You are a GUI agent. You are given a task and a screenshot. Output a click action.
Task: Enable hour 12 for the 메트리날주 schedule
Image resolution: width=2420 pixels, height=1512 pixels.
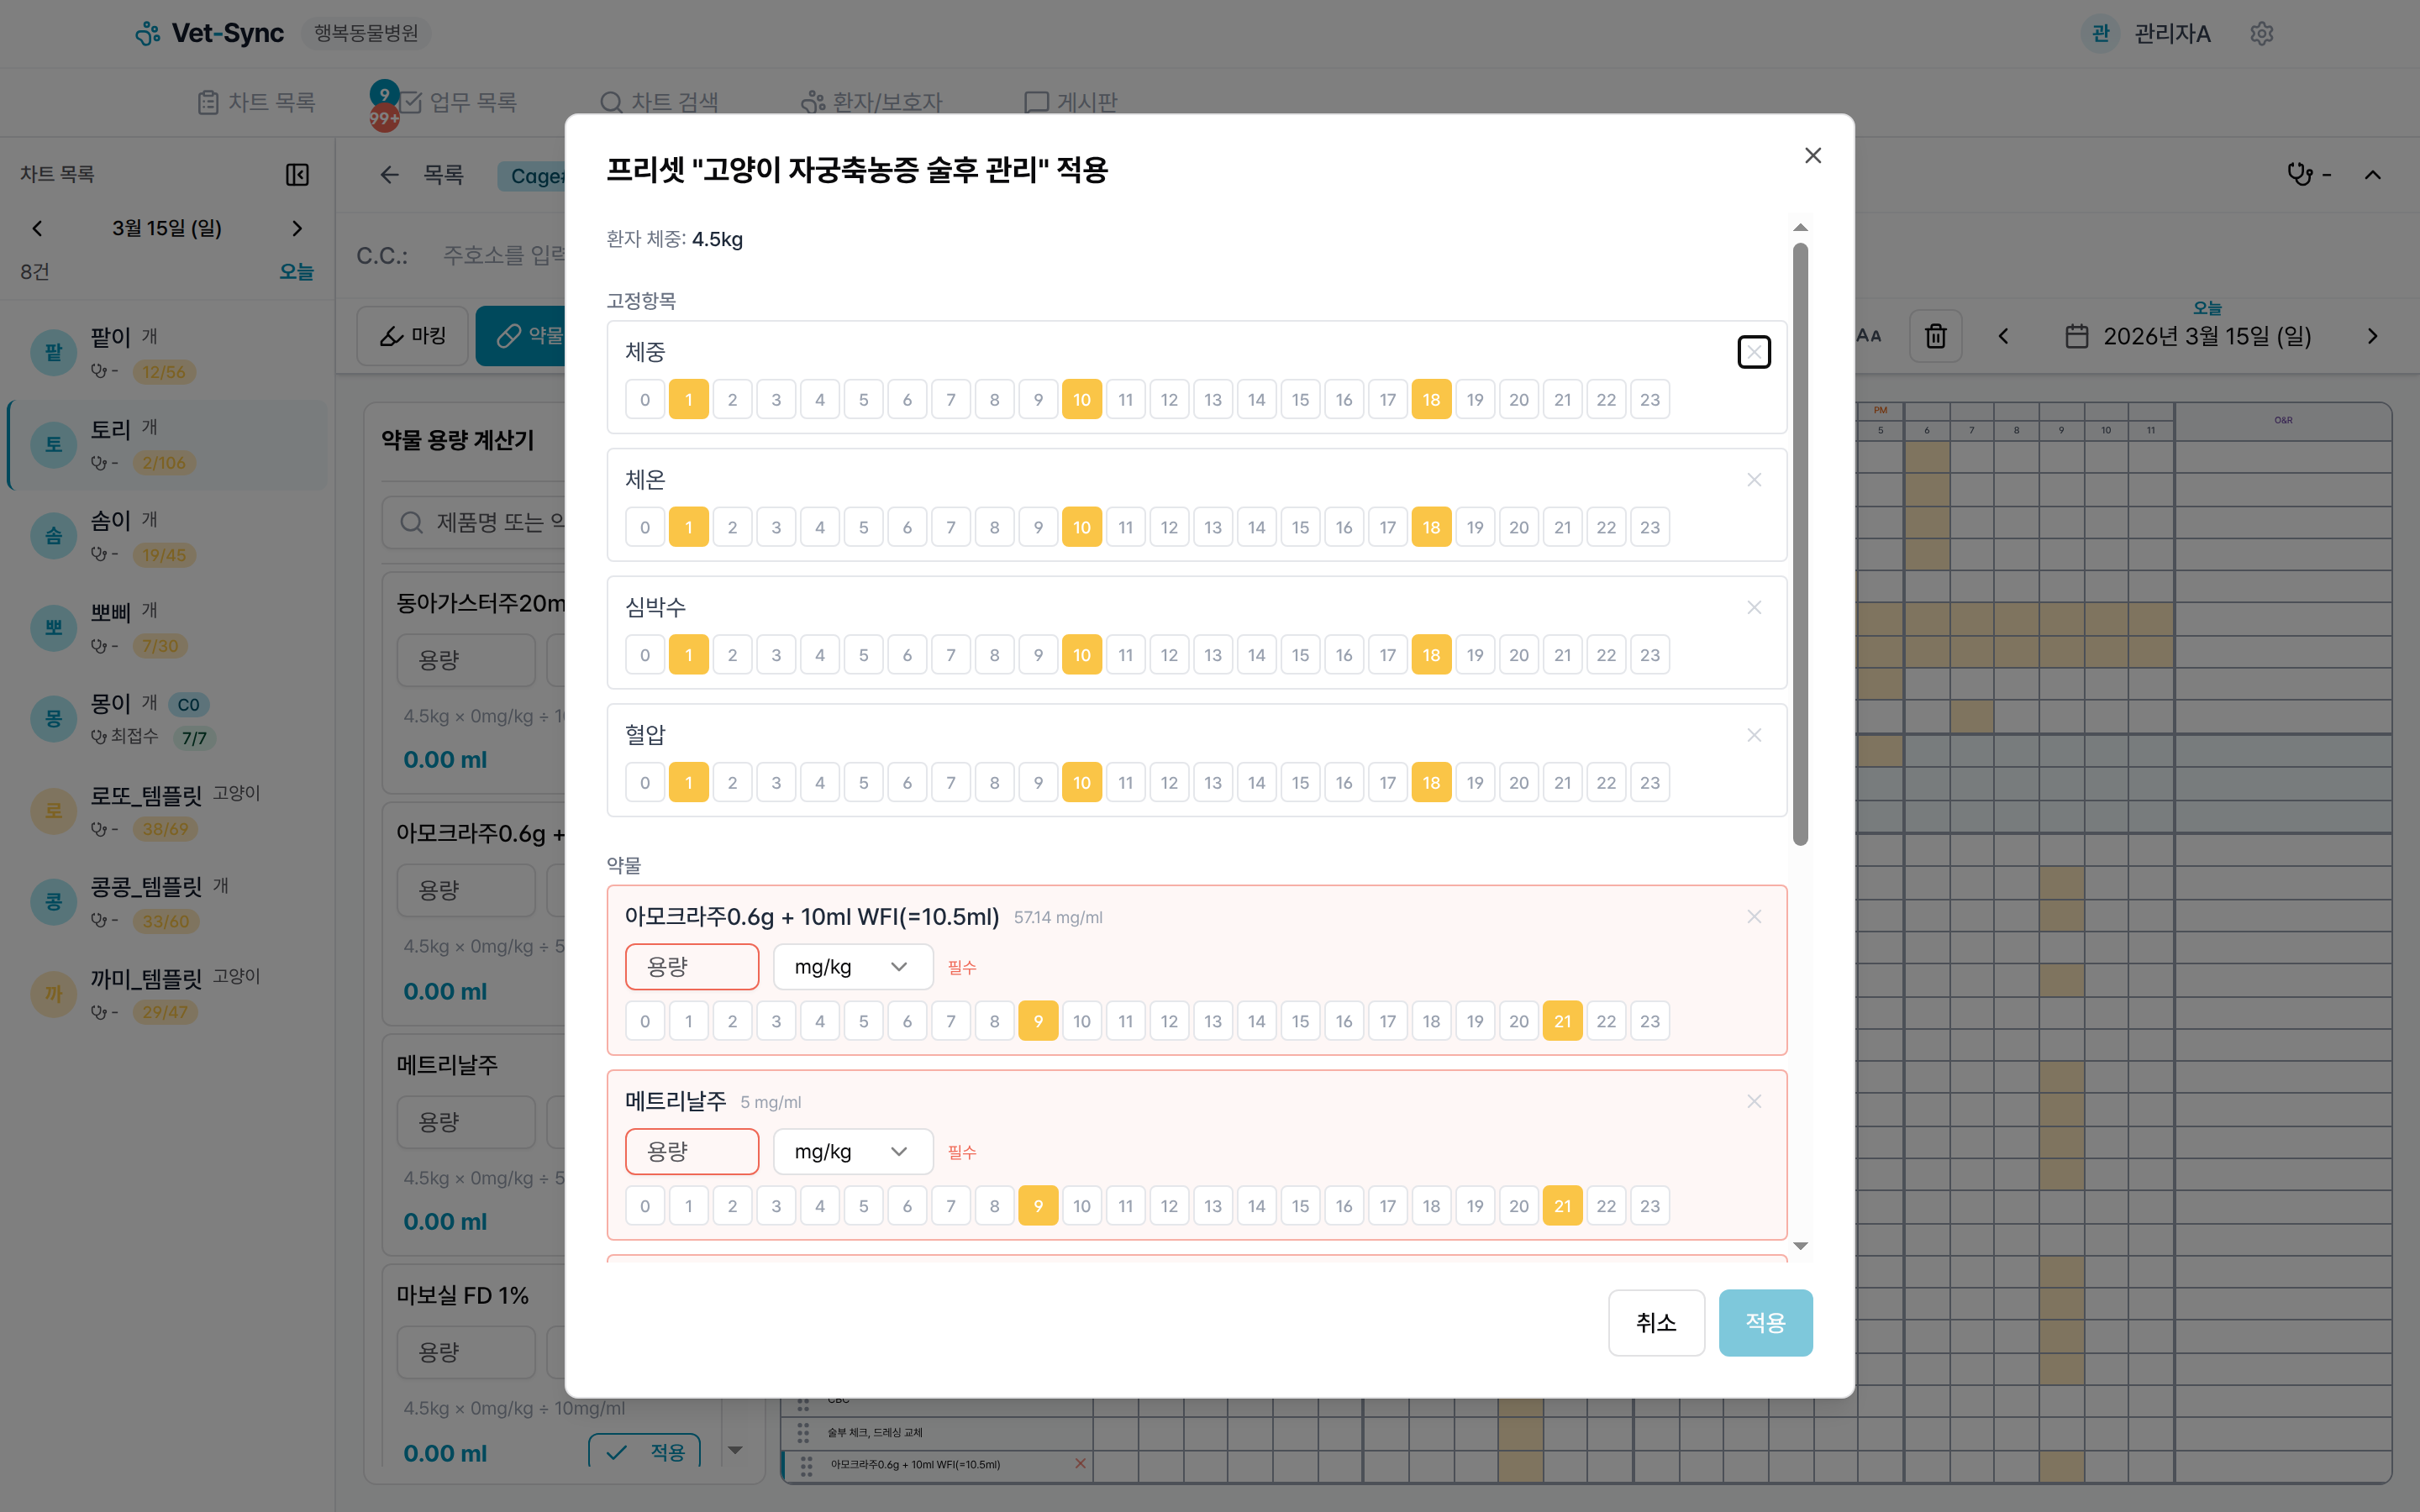click(x=1169, y=1205)
